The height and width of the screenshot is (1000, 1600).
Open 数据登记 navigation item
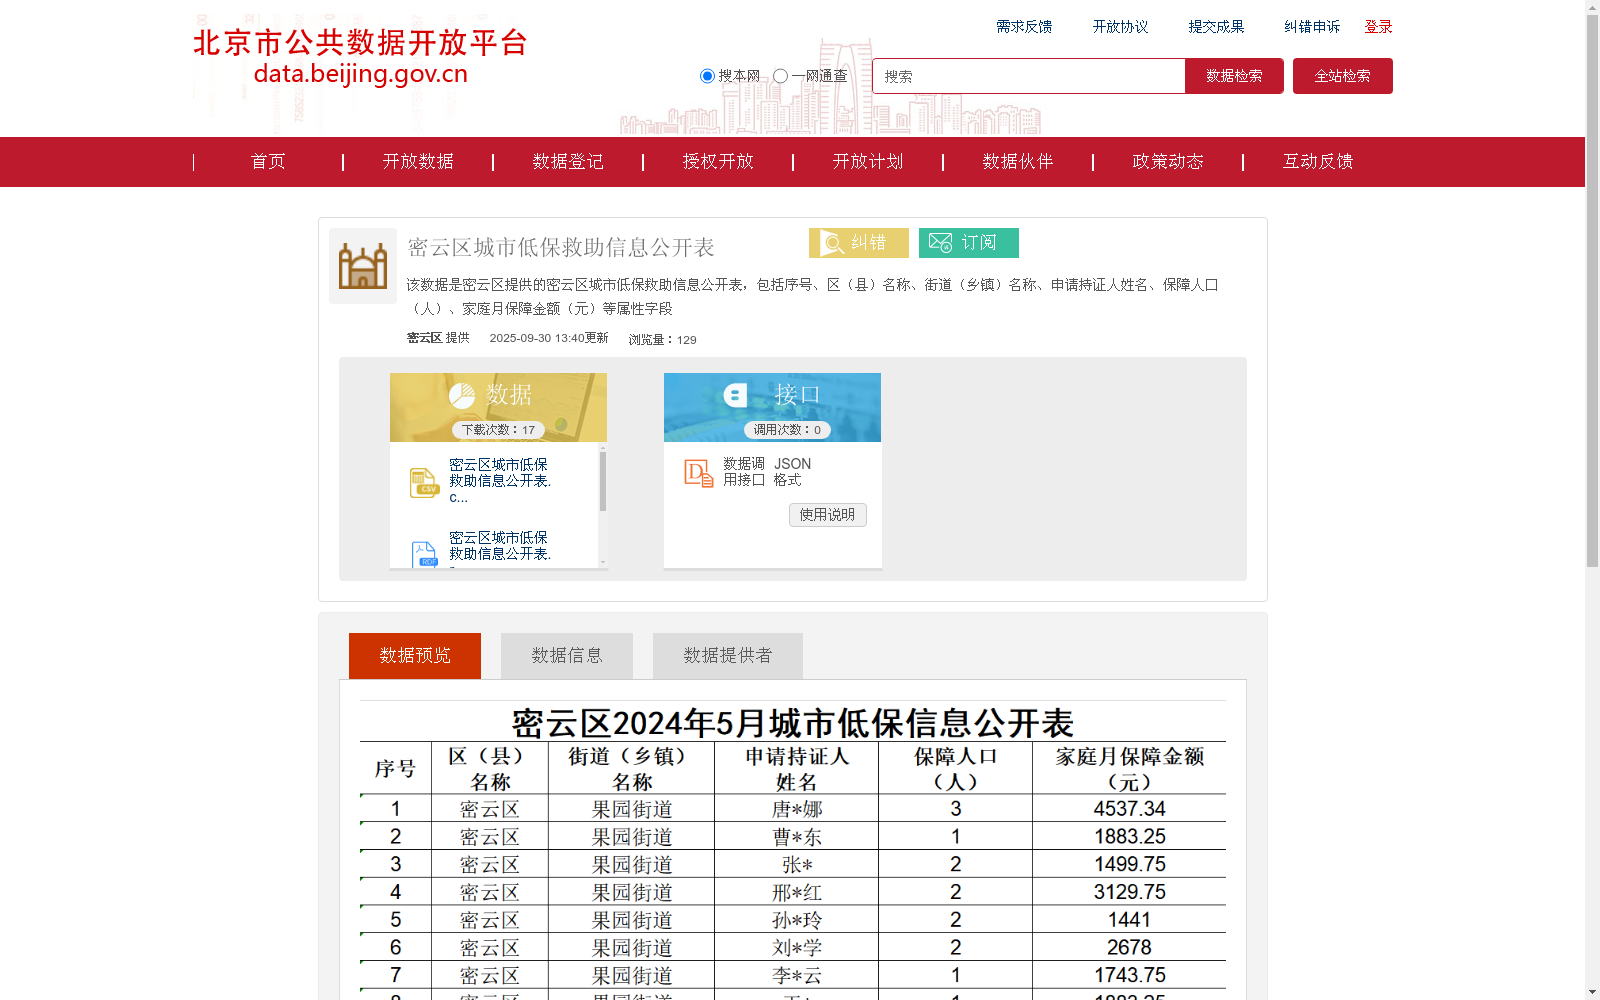pos(568,162)
